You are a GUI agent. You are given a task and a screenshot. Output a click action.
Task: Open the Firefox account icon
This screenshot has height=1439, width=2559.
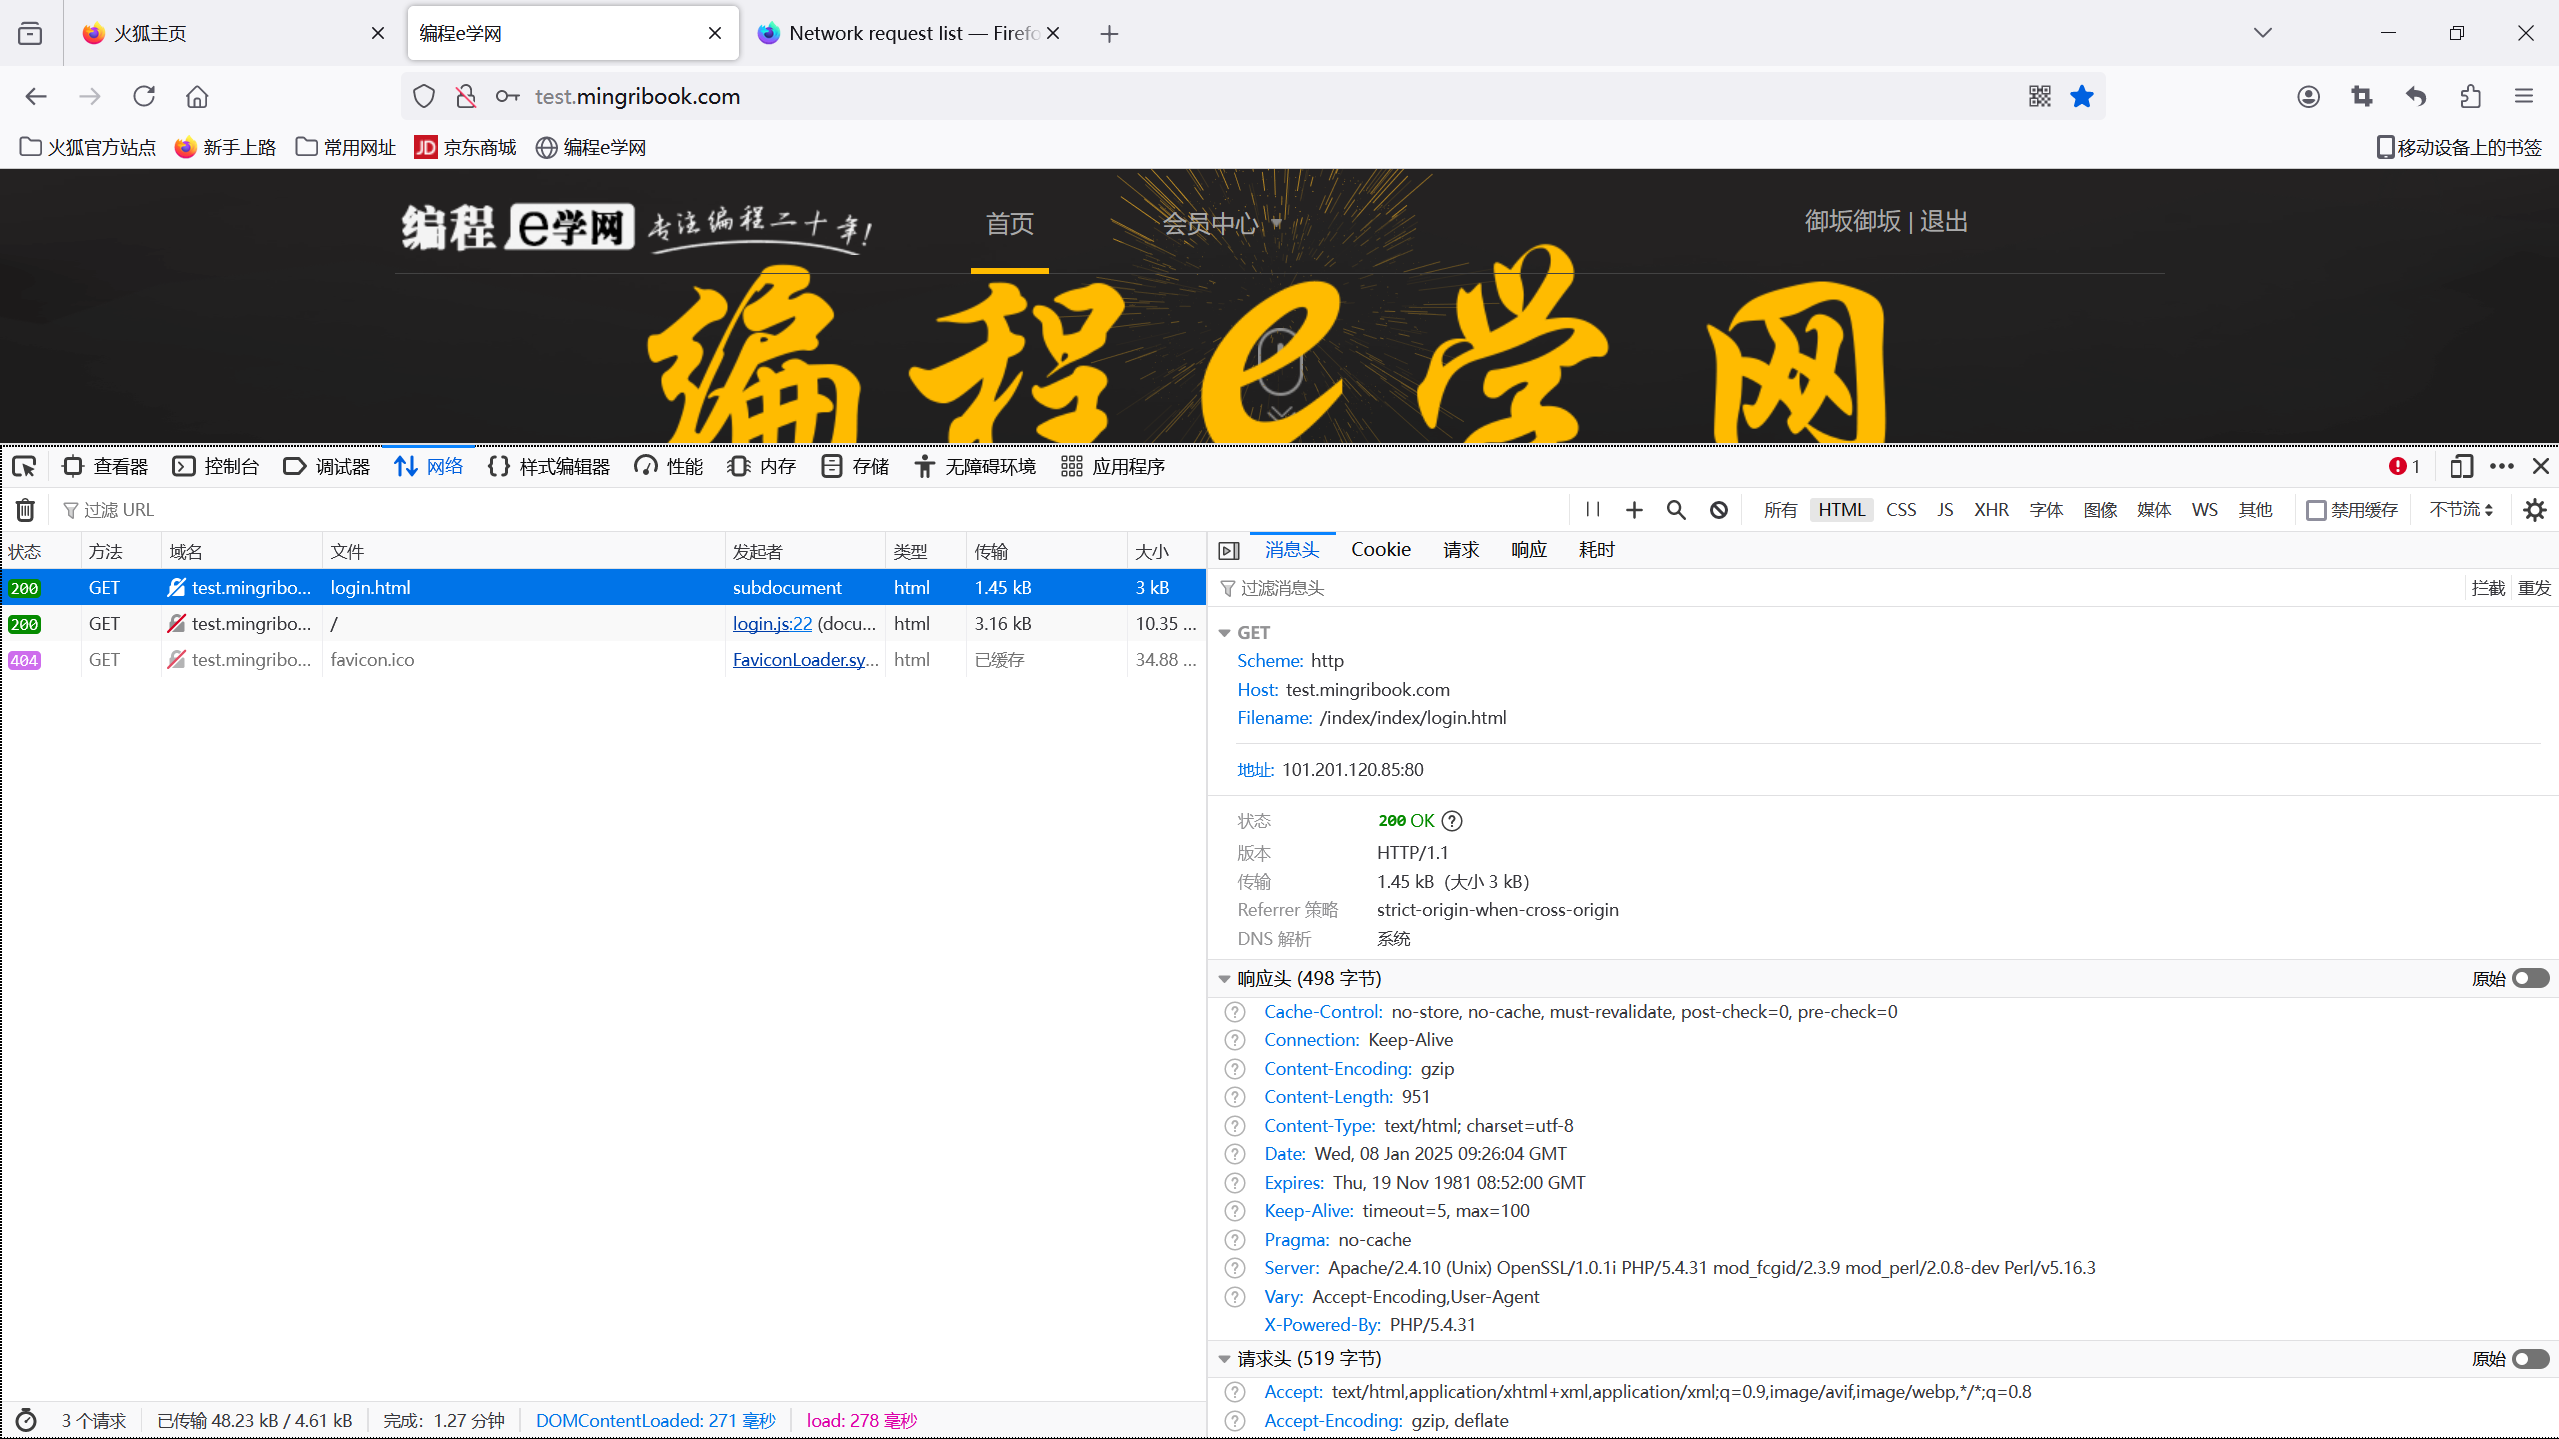(2308, 96)
